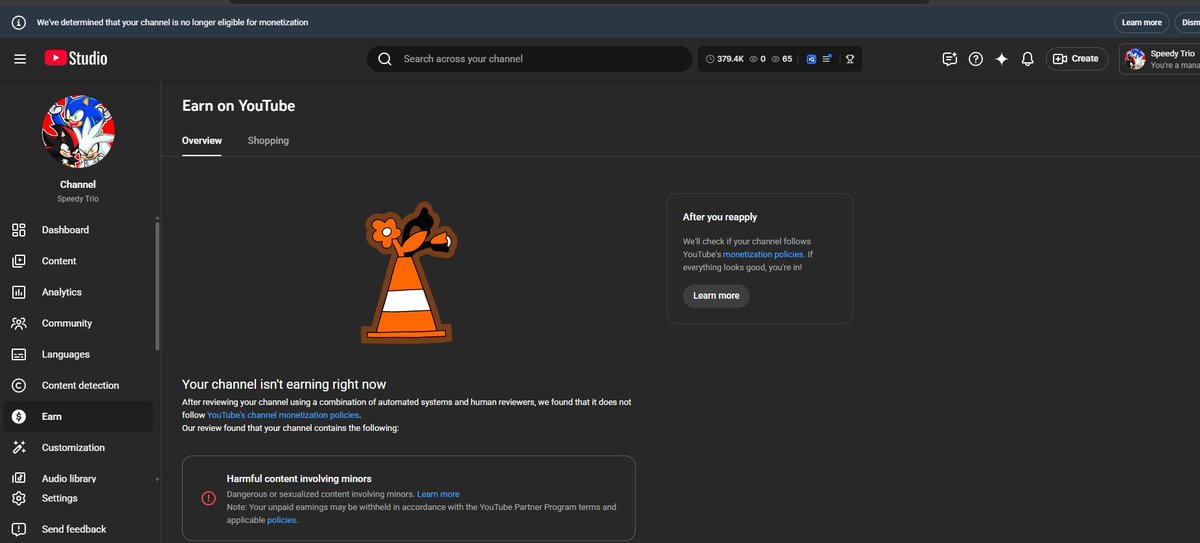Open the list icon with blue dot
The height and width of the screenshot is (543, 1200).
click(827, 59)
